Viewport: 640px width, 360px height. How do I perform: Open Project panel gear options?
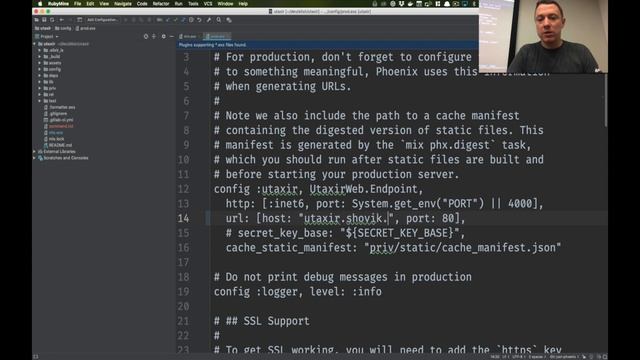pyautogui.click(x=164, y=36)
